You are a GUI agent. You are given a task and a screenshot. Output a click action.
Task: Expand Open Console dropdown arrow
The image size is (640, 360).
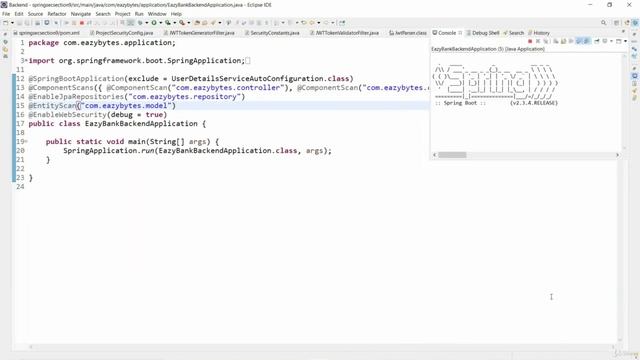[625, 41]
